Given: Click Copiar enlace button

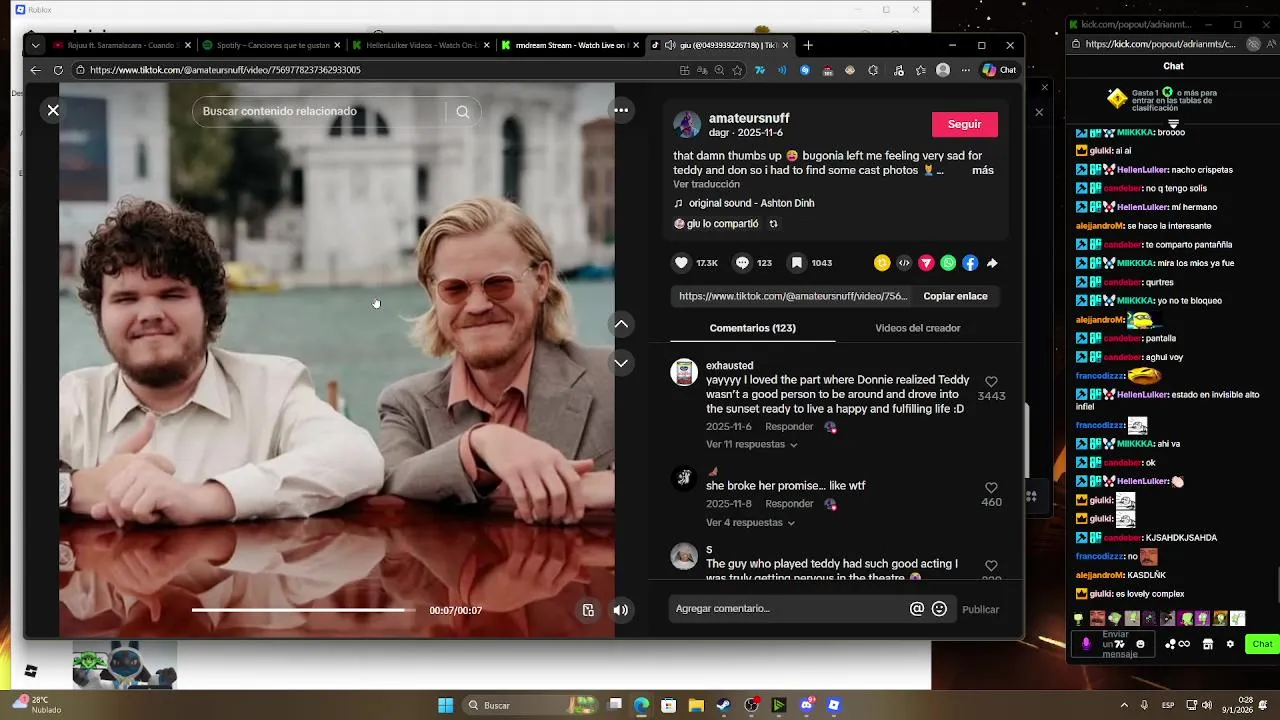Looking at the screenshot, I should point(955,296).
